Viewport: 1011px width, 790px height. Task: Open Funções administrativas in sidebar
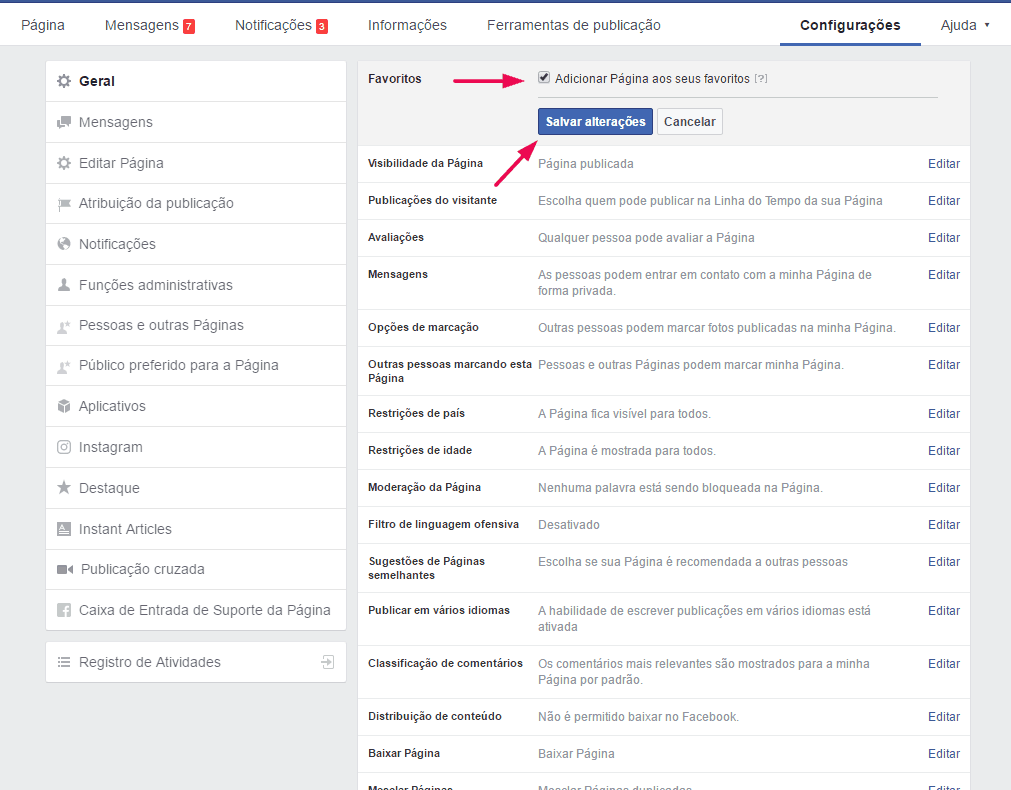196,285
